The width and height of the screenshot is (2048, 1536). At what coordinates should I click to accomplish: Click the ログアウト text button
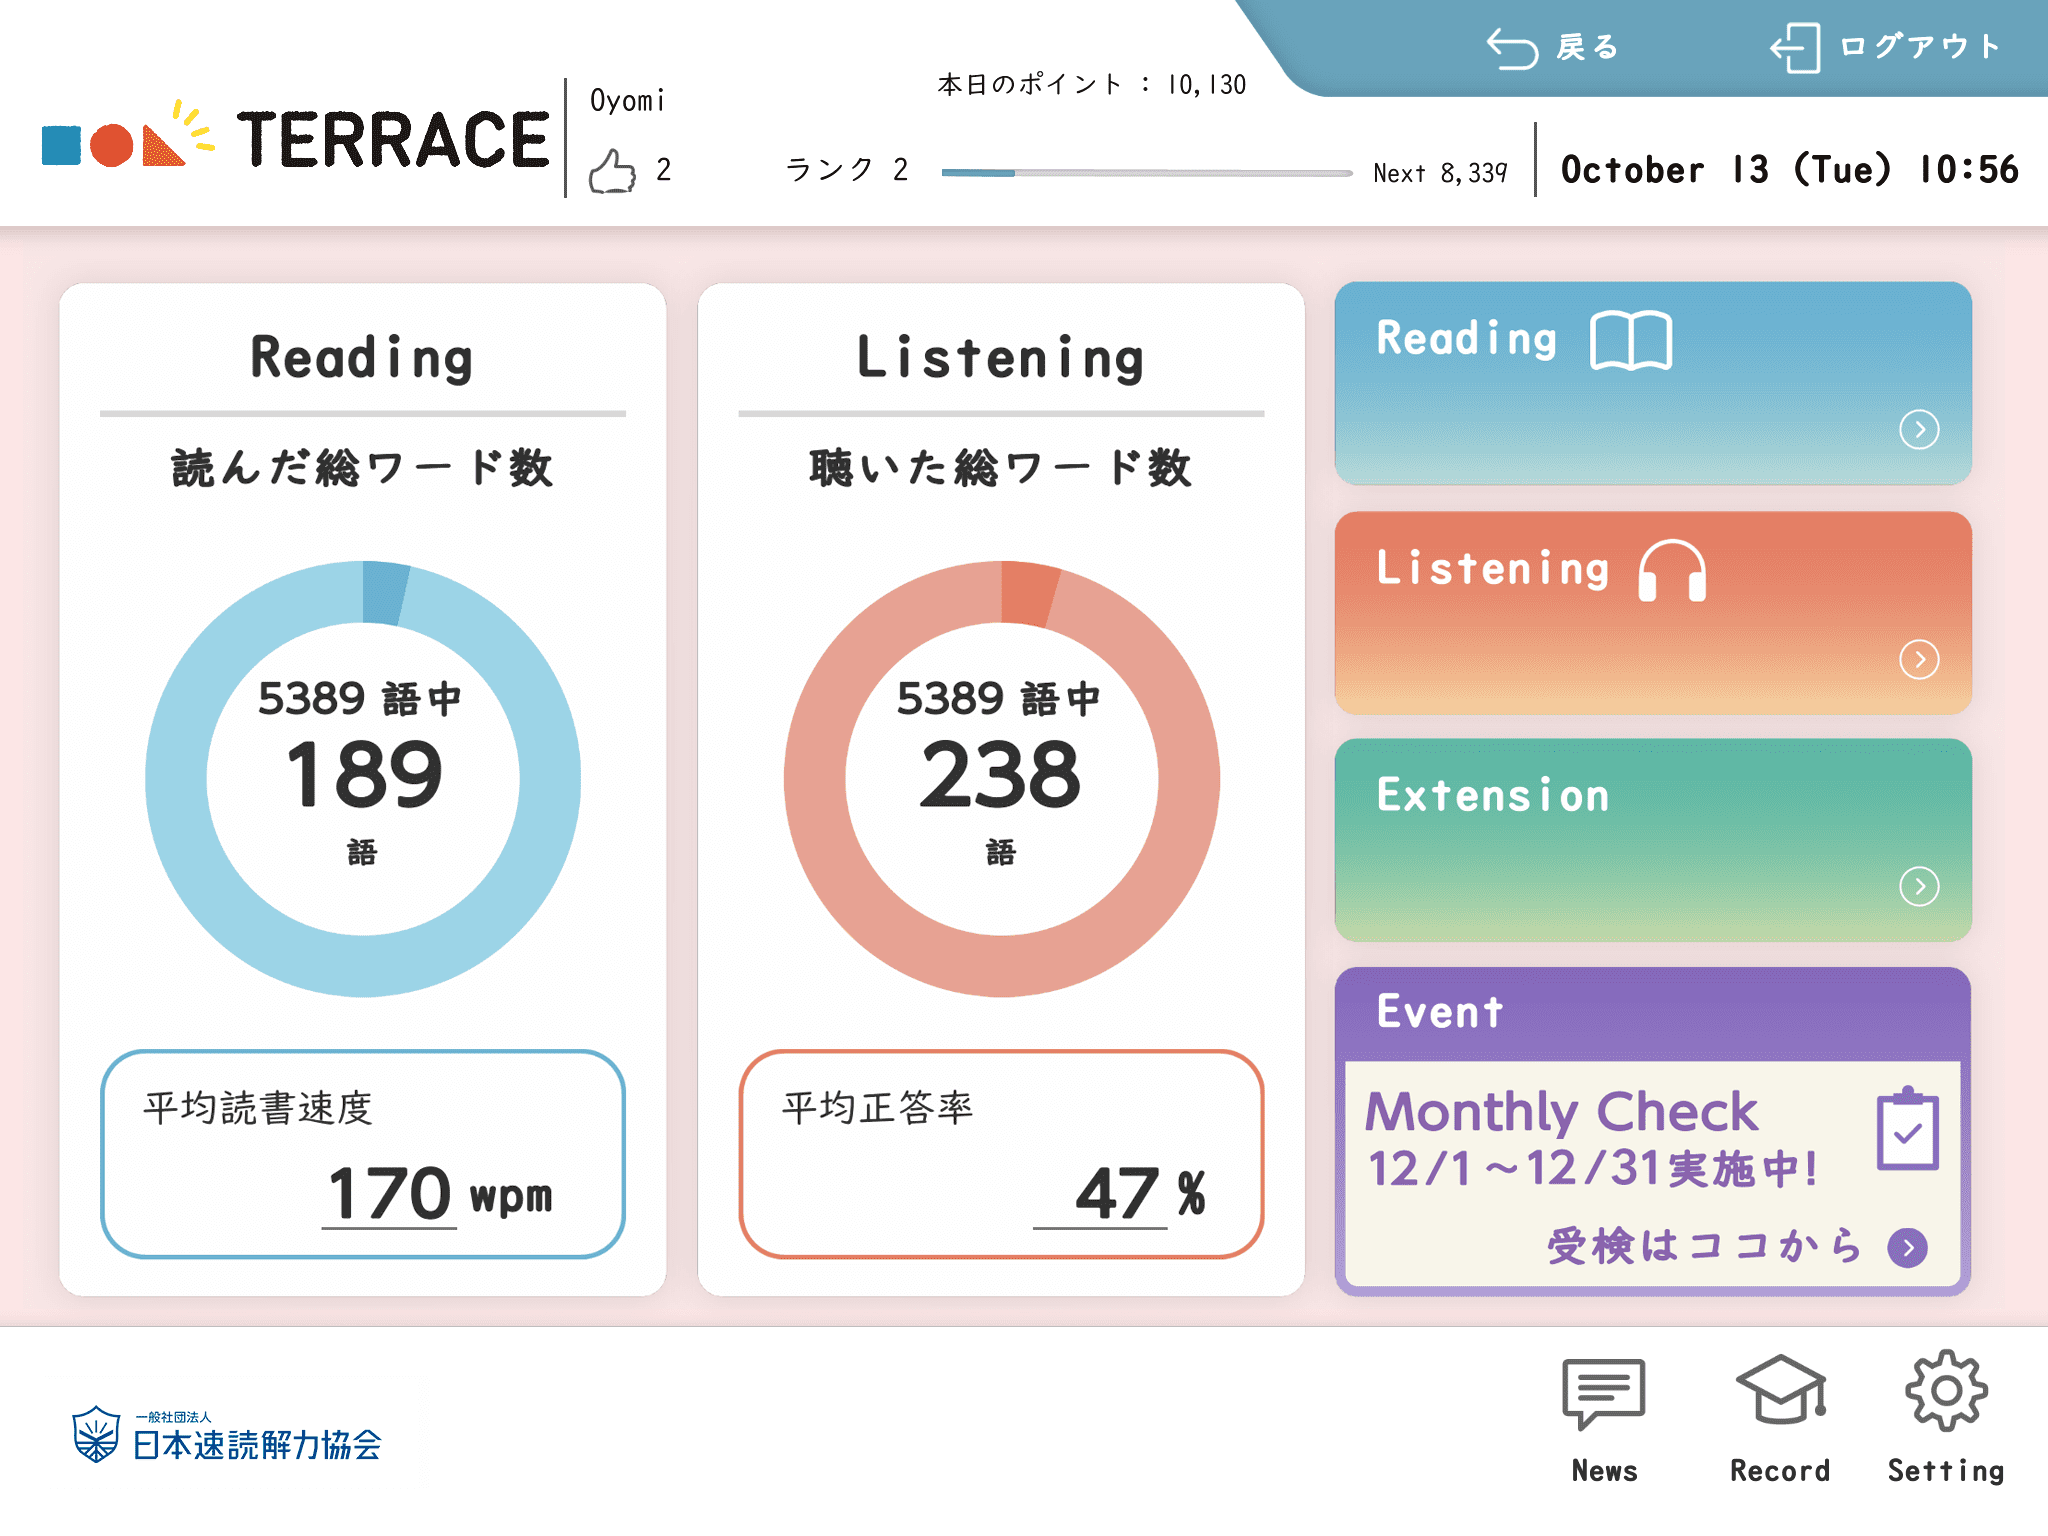pyautogui.click(x=1920, y=47)
